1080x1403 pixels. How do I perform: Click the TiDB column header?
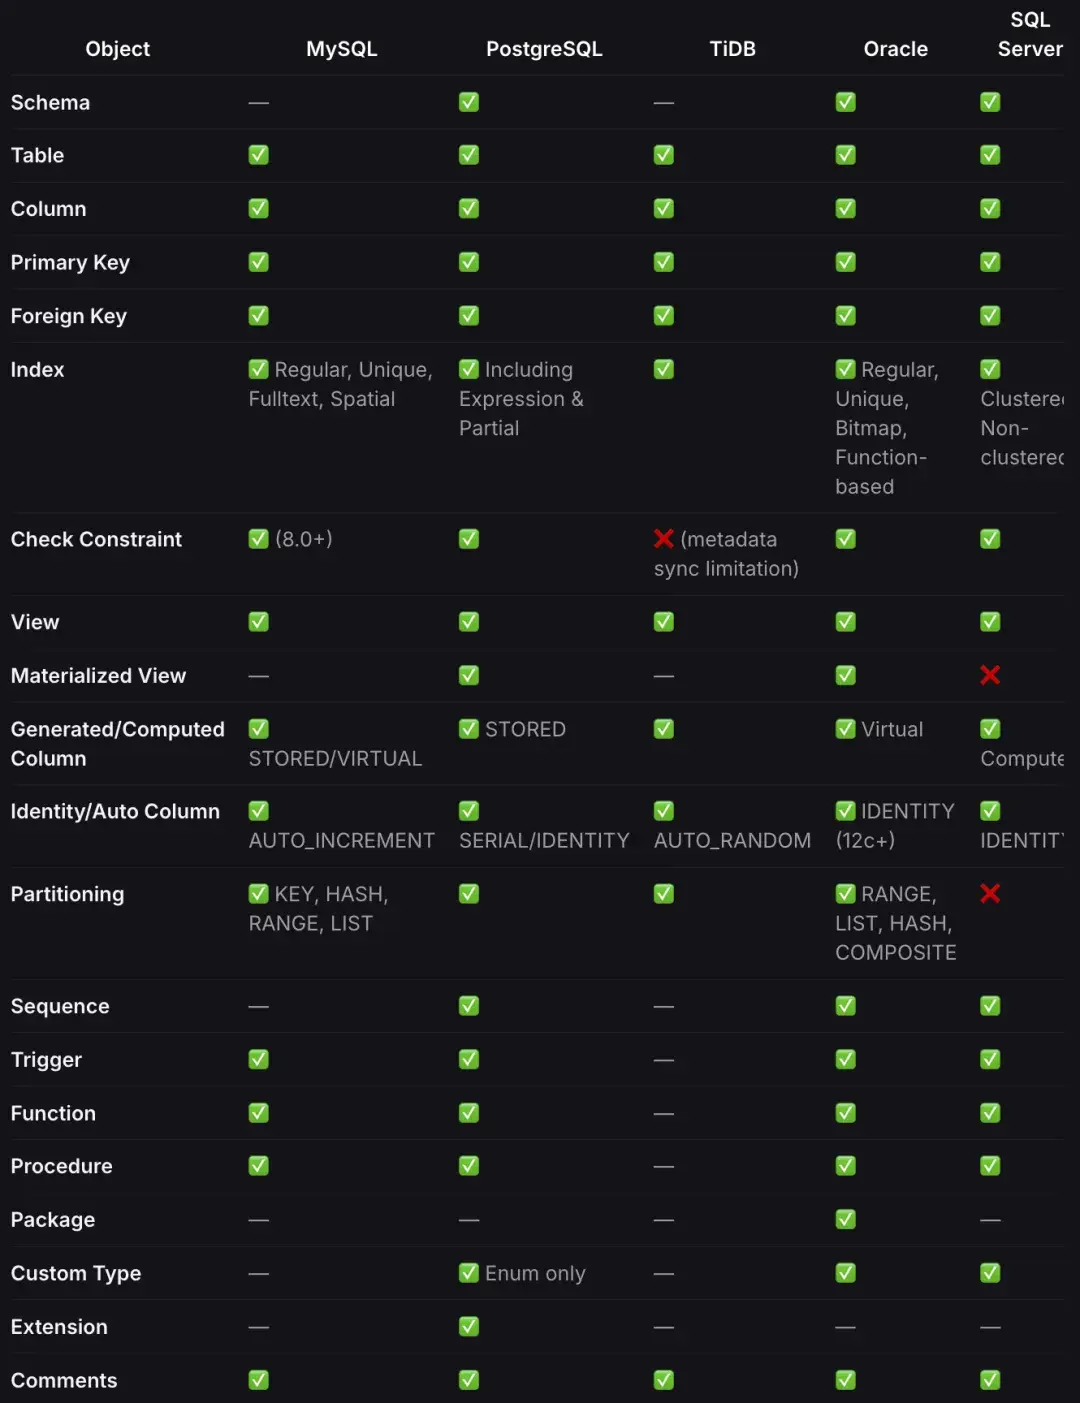[x=732, y=49]
